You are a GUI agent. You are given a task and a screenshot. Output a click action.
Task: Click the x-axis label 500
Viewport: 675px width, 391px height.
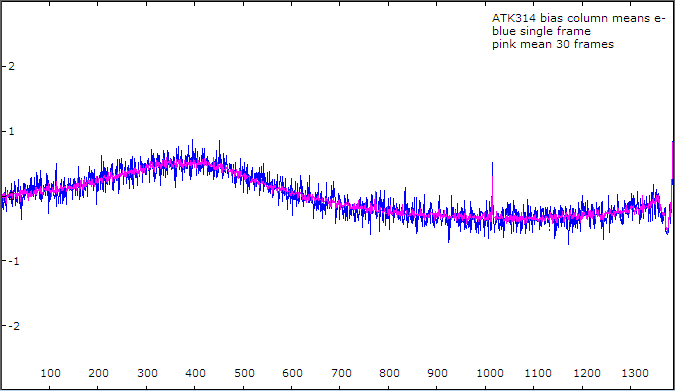coord(244,373)
